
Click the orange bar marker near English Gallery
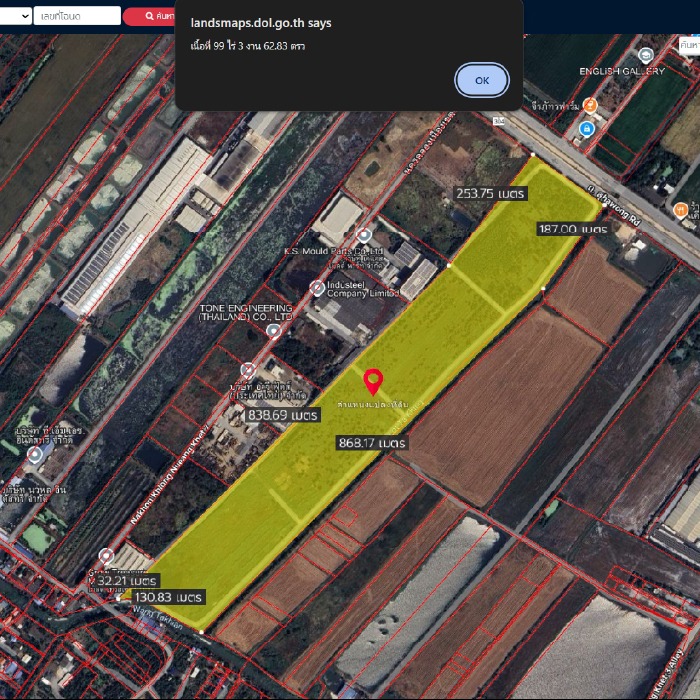coord(591,104)
